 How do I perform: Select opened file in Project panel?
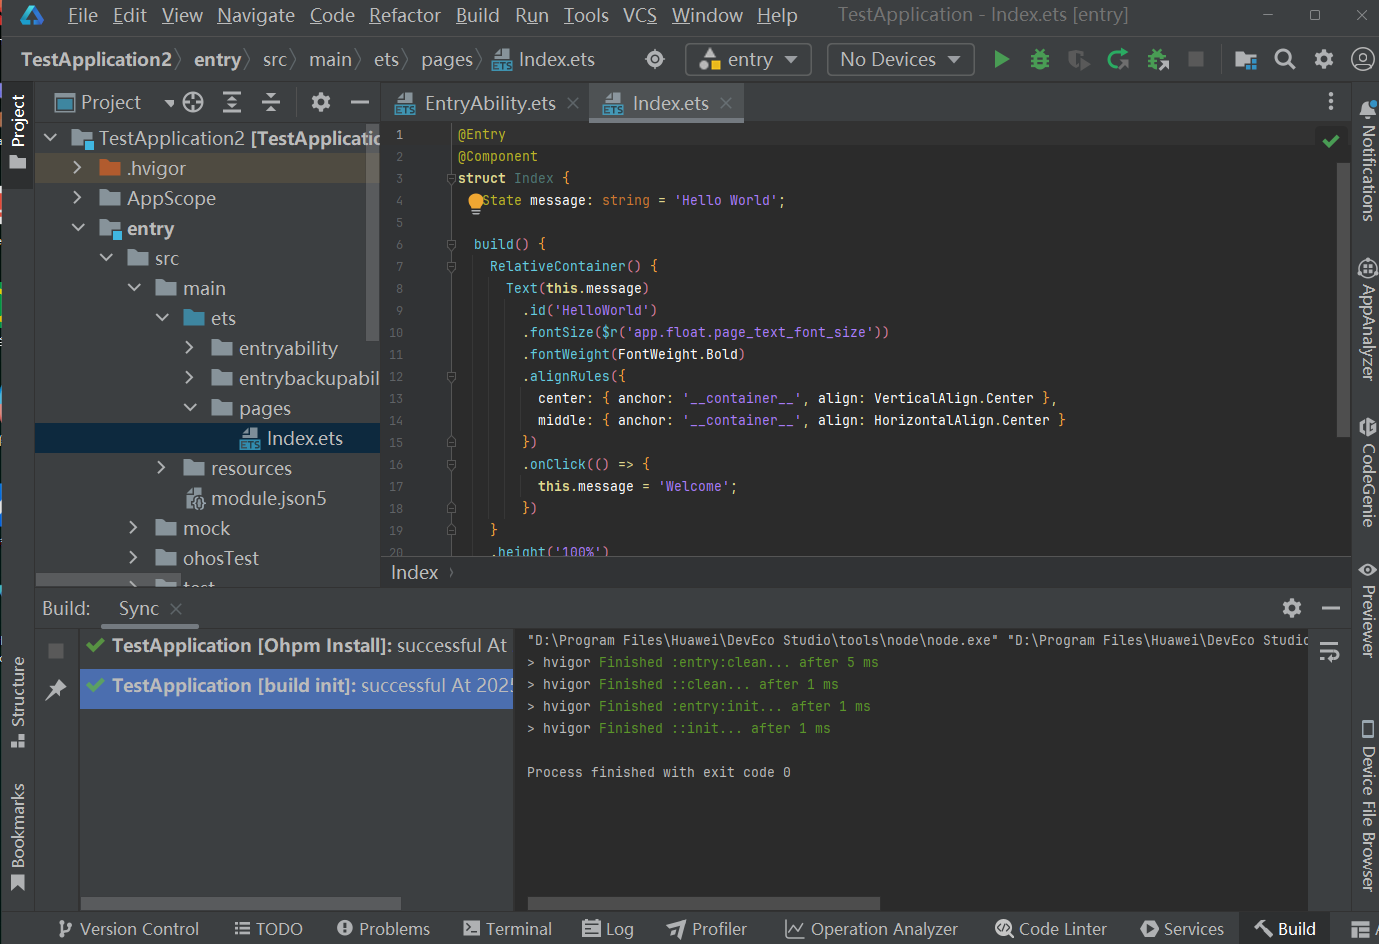pyautogui.click(x=194, y=102)
